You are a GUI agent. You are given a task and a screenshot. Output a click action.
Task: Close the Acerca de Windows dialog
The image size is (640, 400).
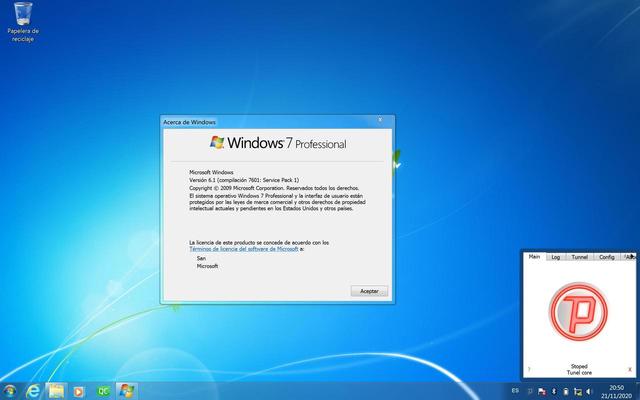(x=380, y=120)
